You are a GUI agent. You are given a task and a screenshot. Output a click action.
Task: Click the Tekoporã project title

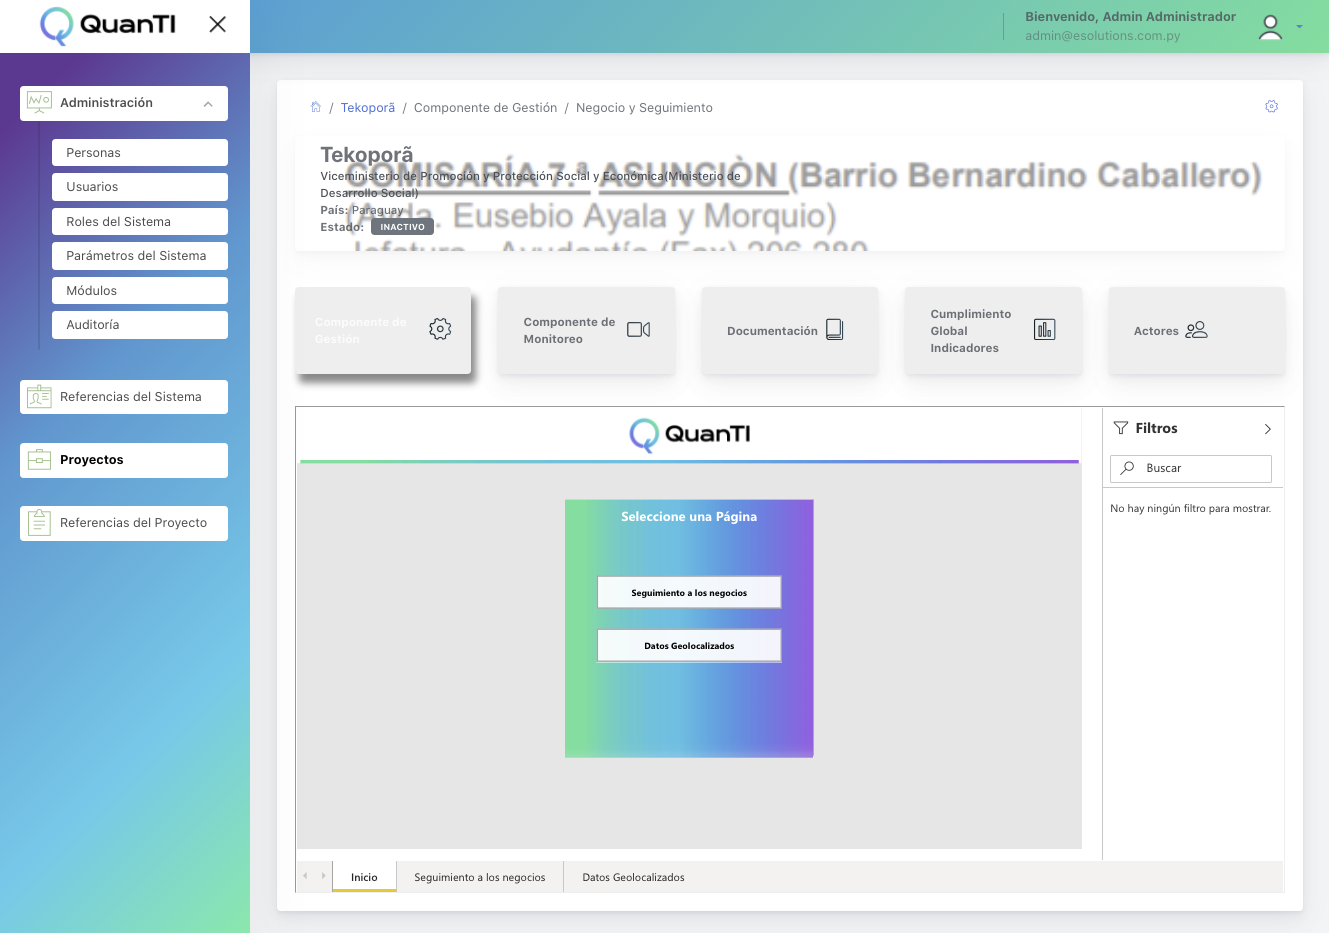coord(367,155)
